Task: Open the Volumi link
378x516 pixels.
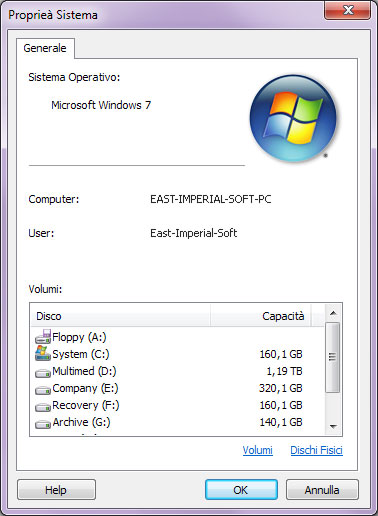Action: (x=257, y=450)
